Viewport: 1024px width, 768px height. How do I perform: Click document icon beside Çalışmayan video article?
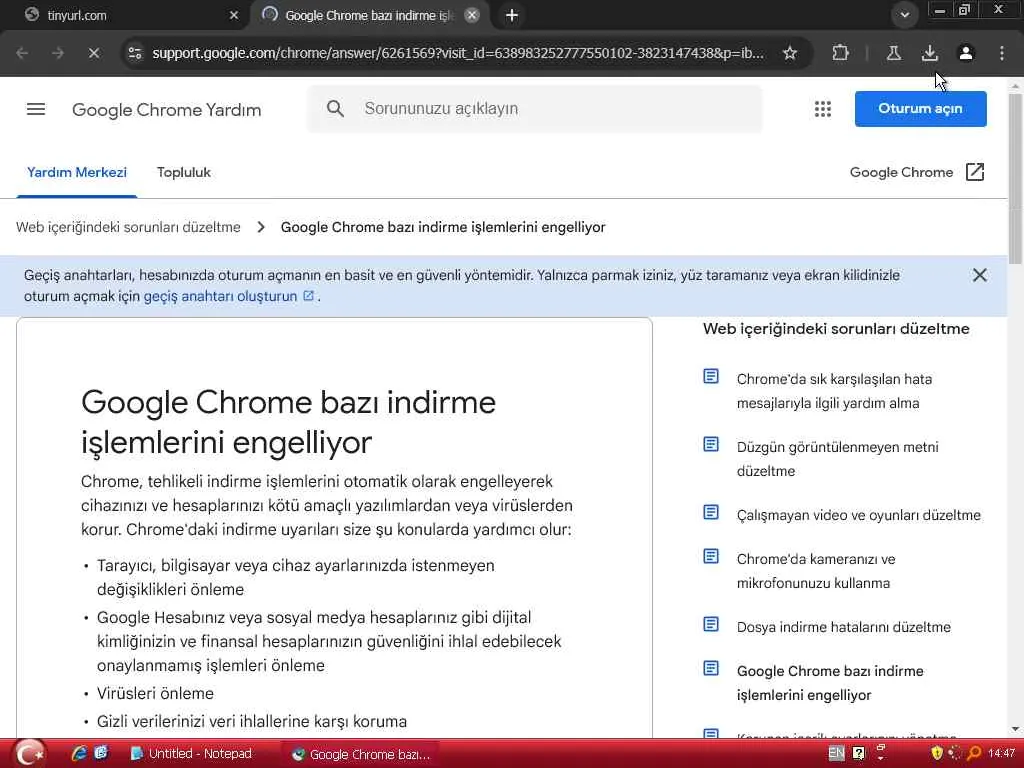point(711,512)
